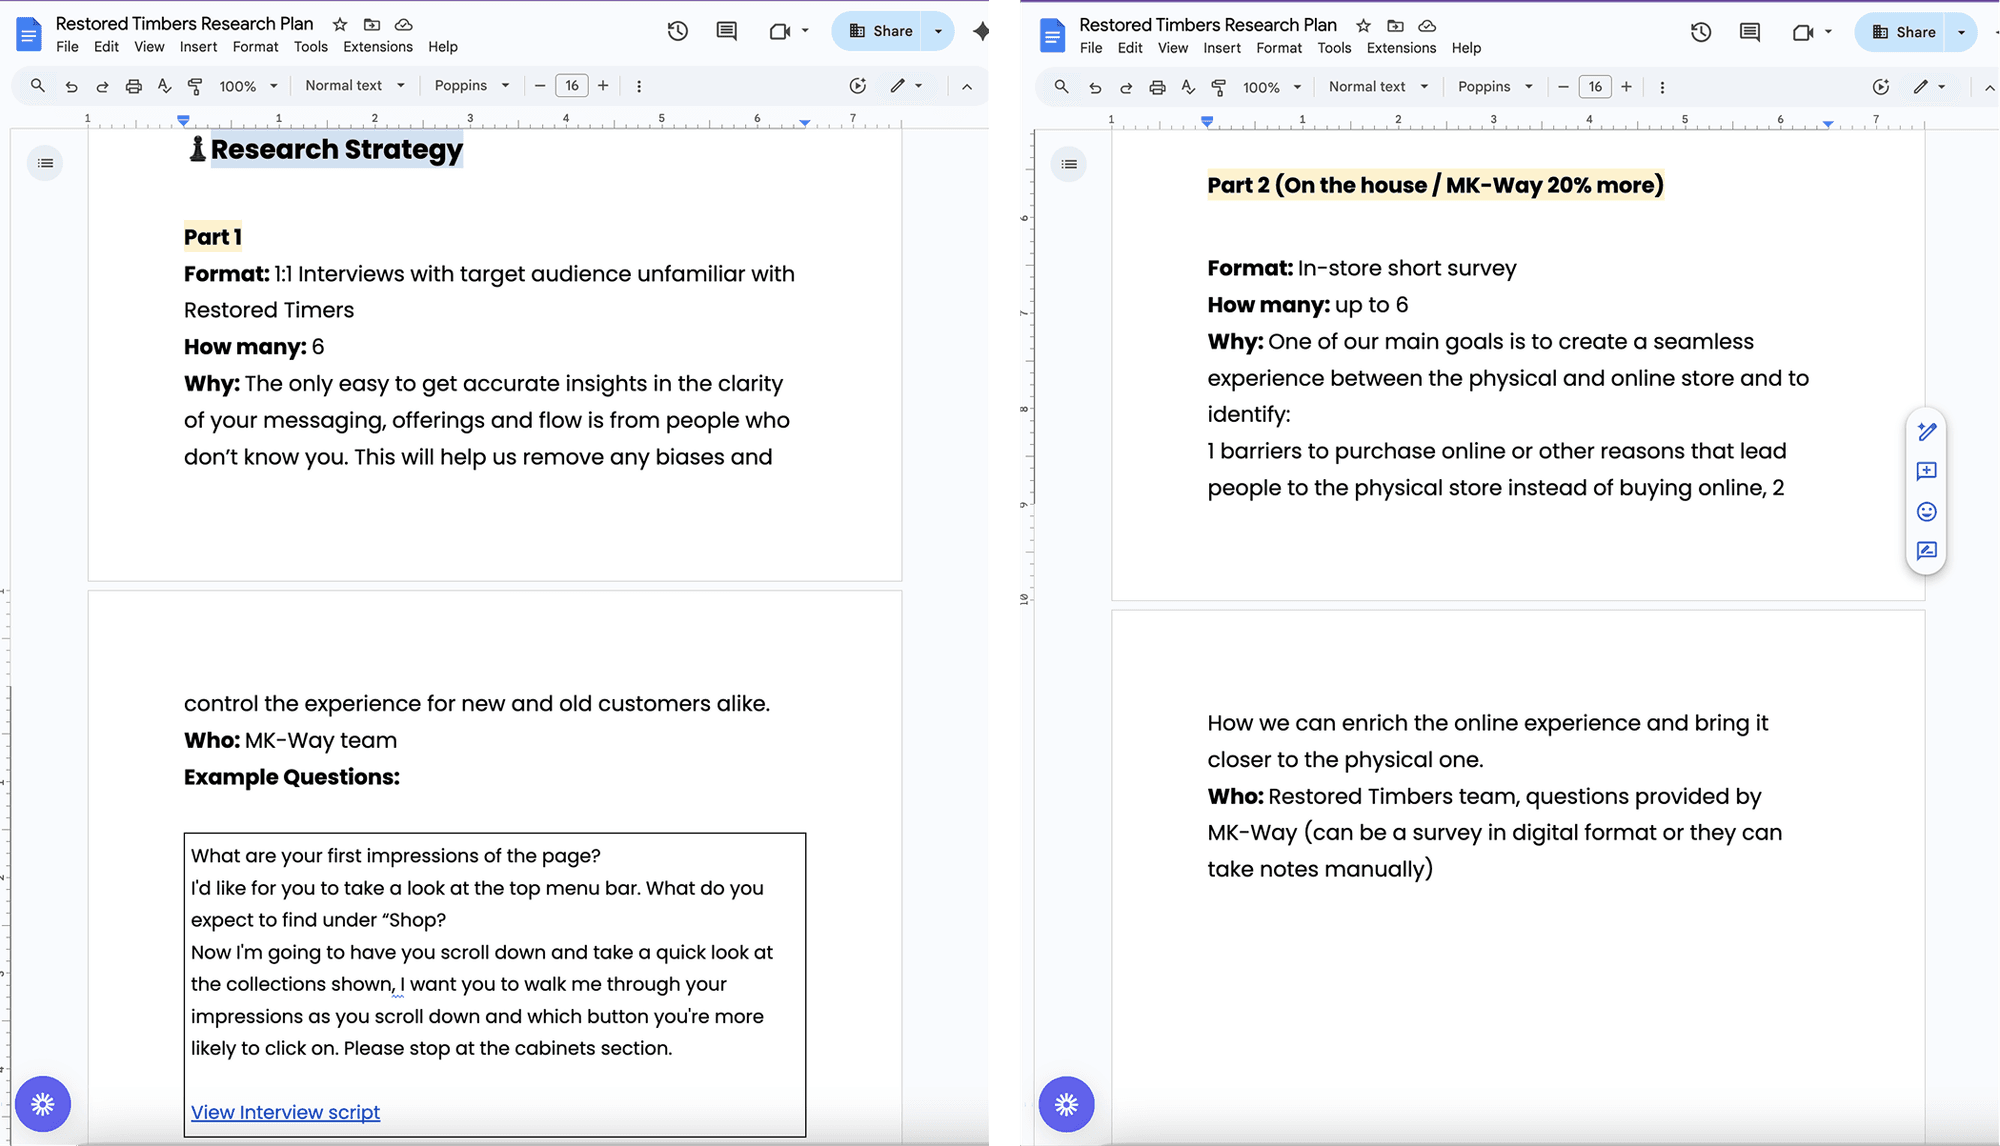Image resolution: width=2000 pixels, height=1146 pixels.
Task: Open the View Interview script link
Action: pos(285,1112)
